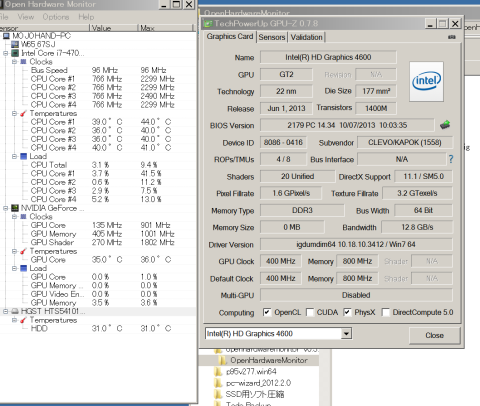Click the hard drive icon beside HGST HTS5410
The image size is (480, 406).
coord(15,311)
